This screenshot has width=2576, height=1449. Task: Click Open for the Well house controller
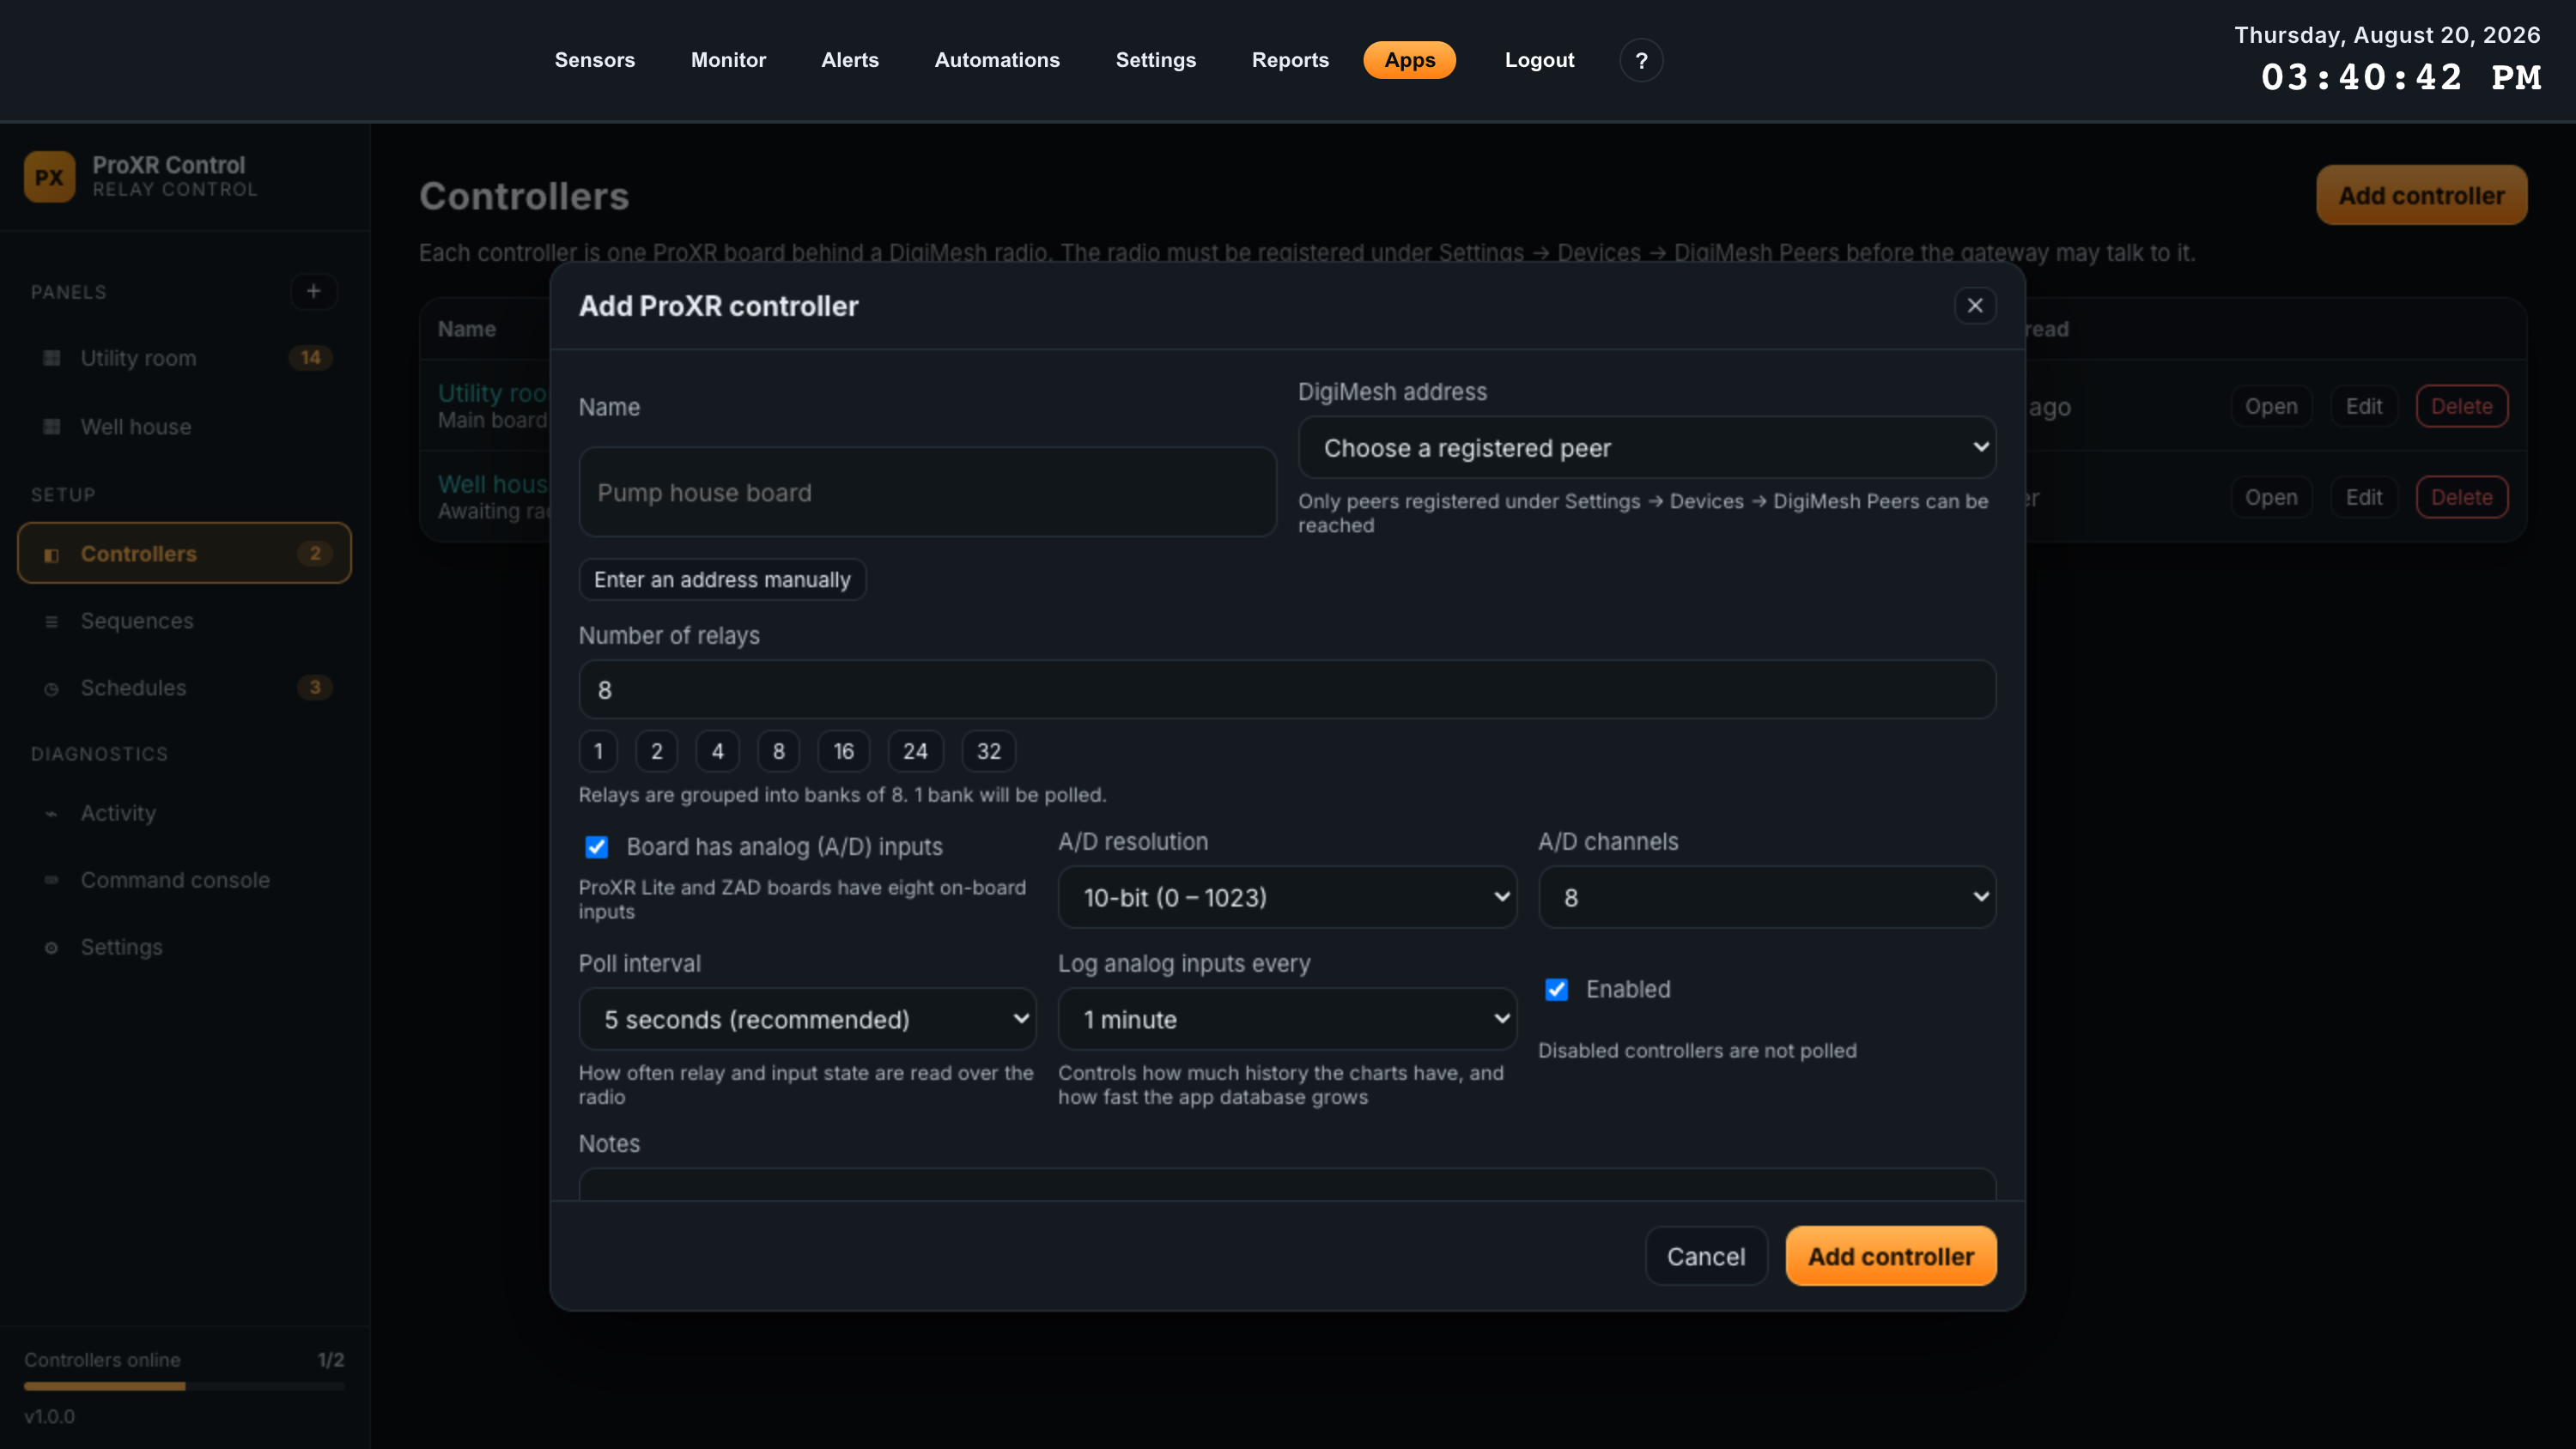pos(2271,497)
